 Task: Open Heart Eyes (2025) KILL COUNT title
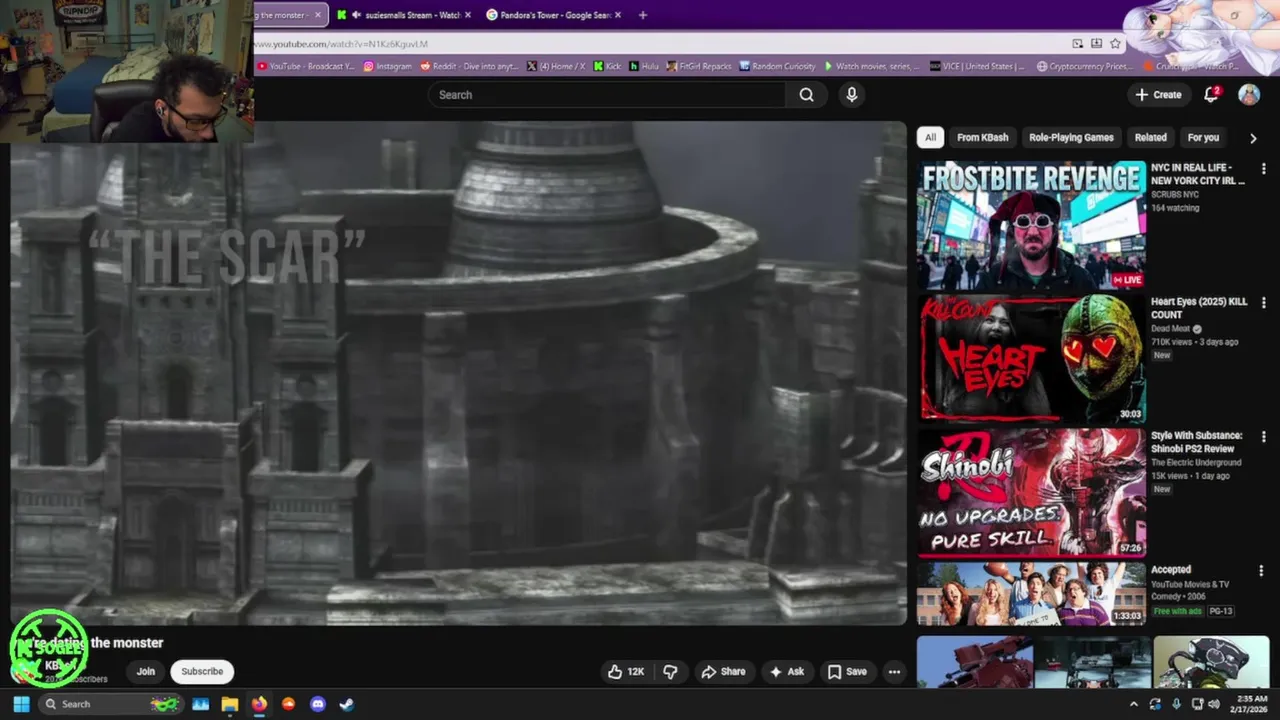click(x=1199, y=308)
